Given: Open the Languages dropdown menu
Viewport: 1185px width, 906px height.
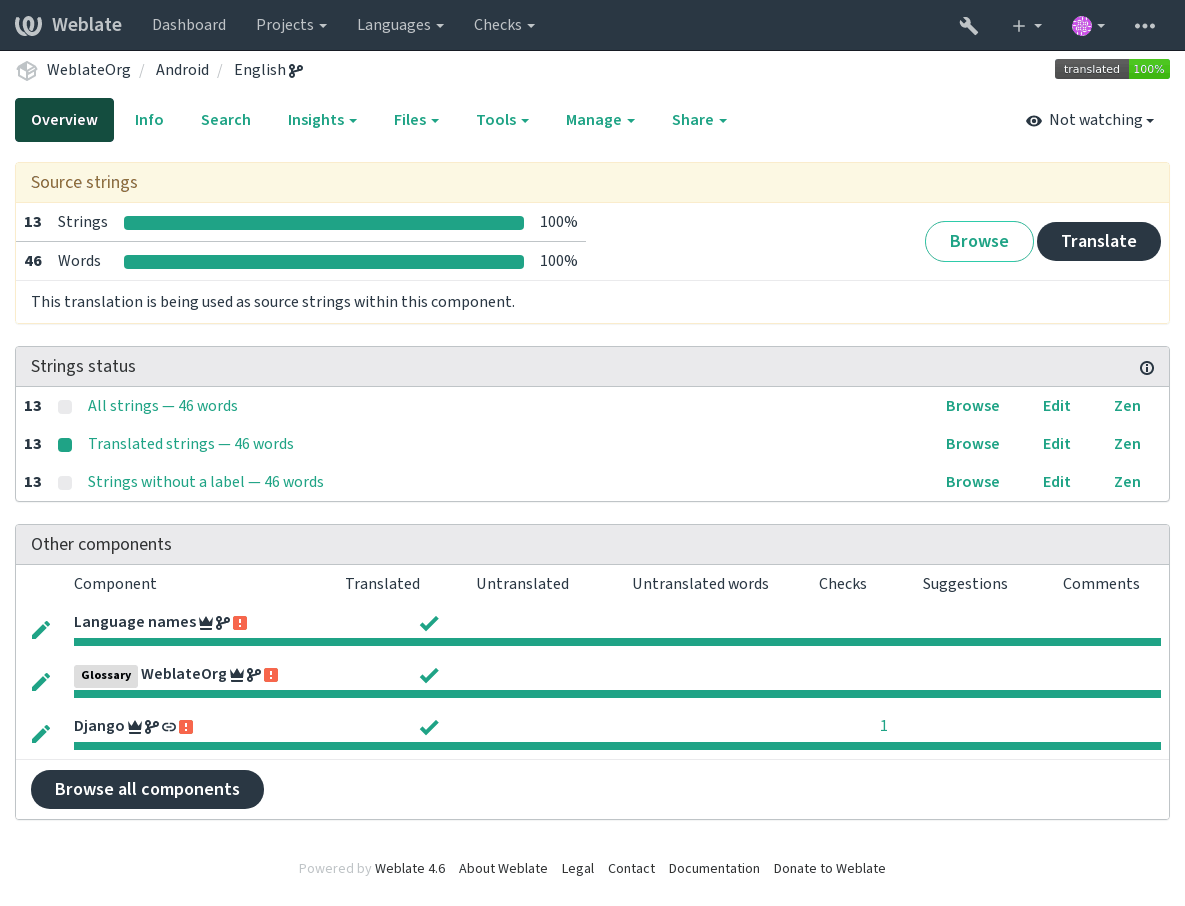Looking at the screenshot, I should (400, 25).
